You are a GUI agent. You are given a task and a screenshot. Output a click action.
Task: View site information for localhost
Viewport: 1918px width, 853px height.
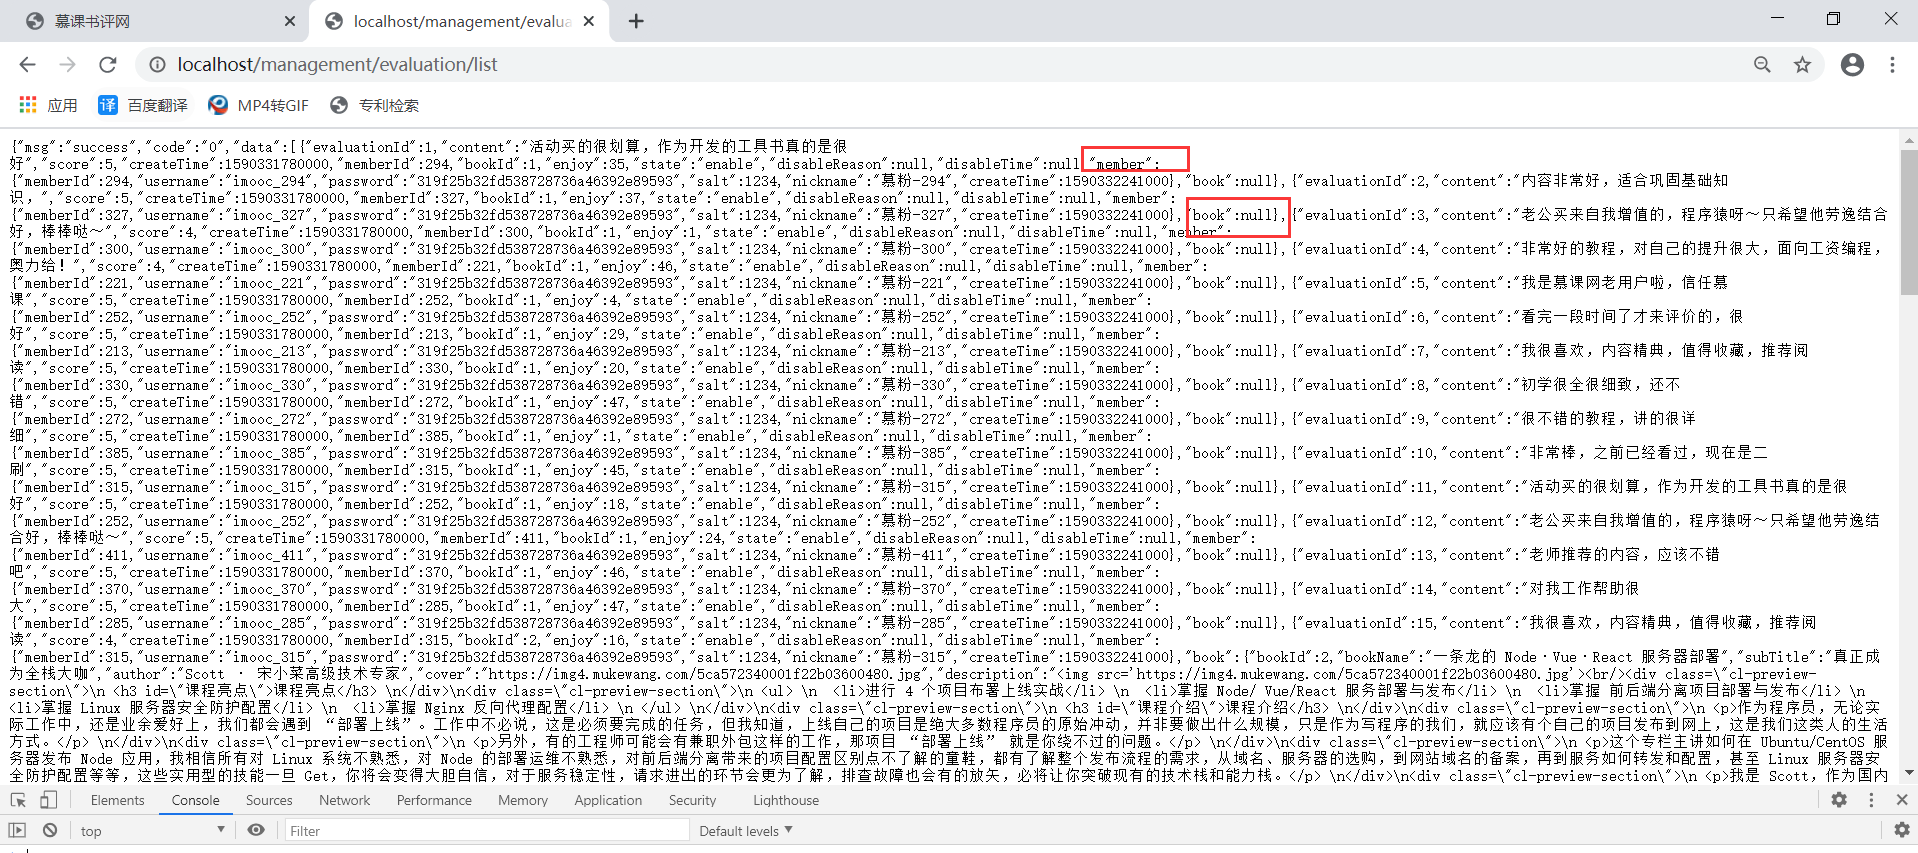(x=157, y=64)
